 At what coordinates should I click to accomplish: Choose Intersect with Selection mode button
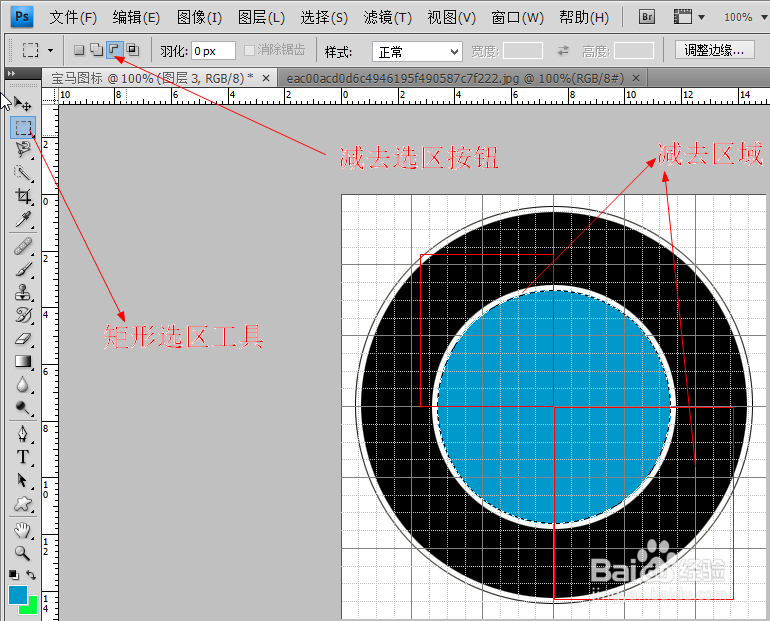pos(133,50)
